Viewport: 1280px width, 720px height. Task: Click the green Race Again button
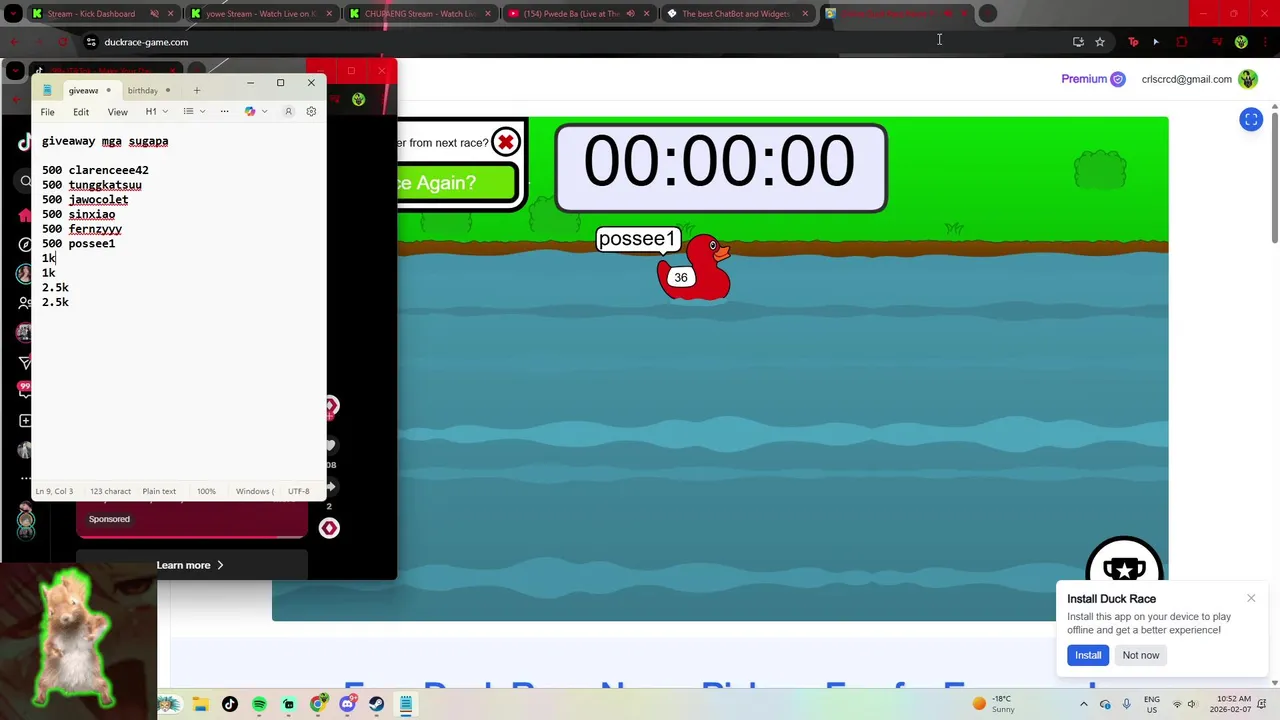pyautogui.click(x=457, y=183)
